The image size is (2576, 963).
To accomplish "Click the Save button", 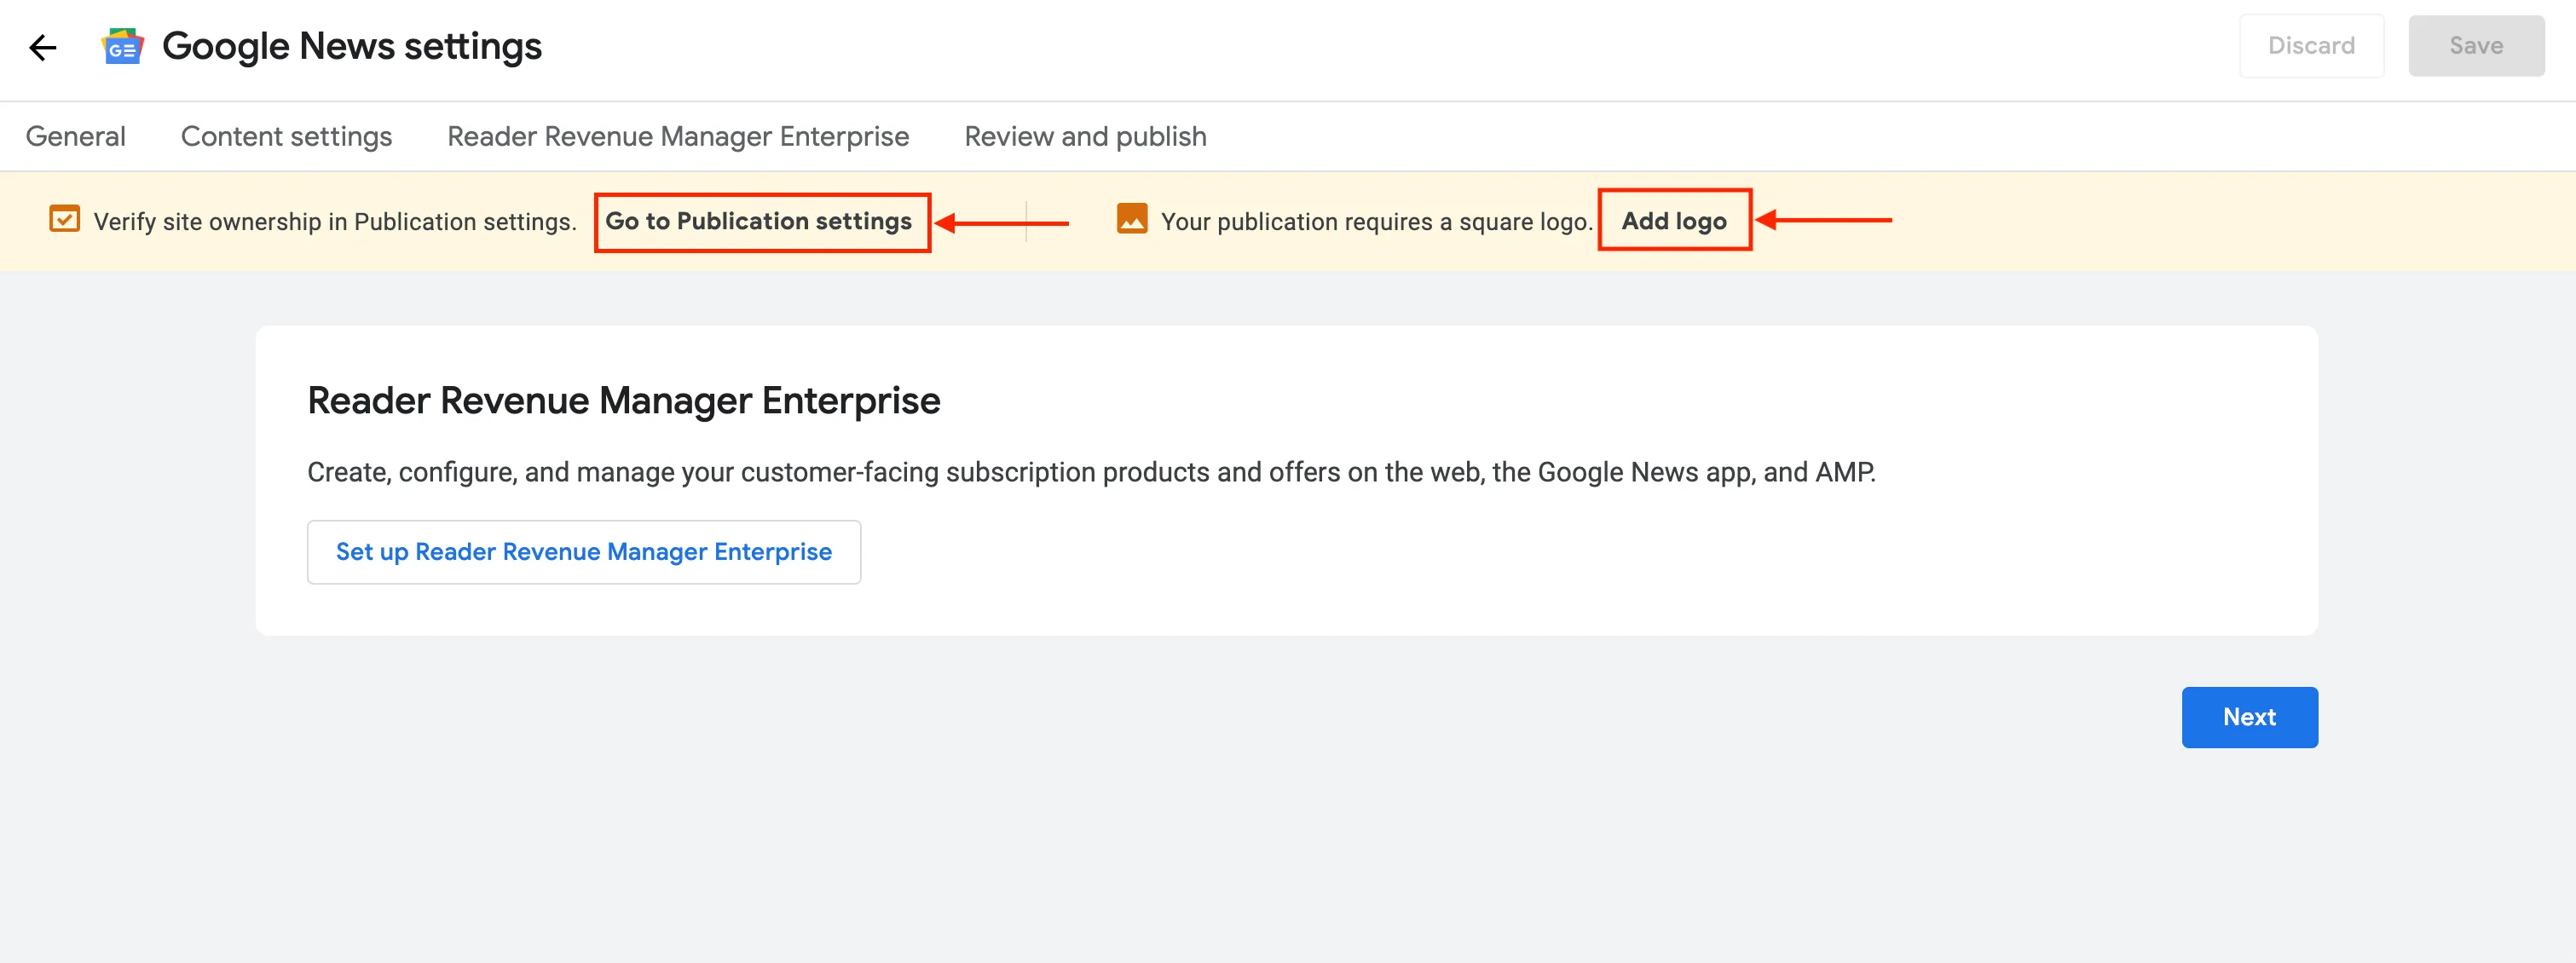I will (x=2476, y=46).
